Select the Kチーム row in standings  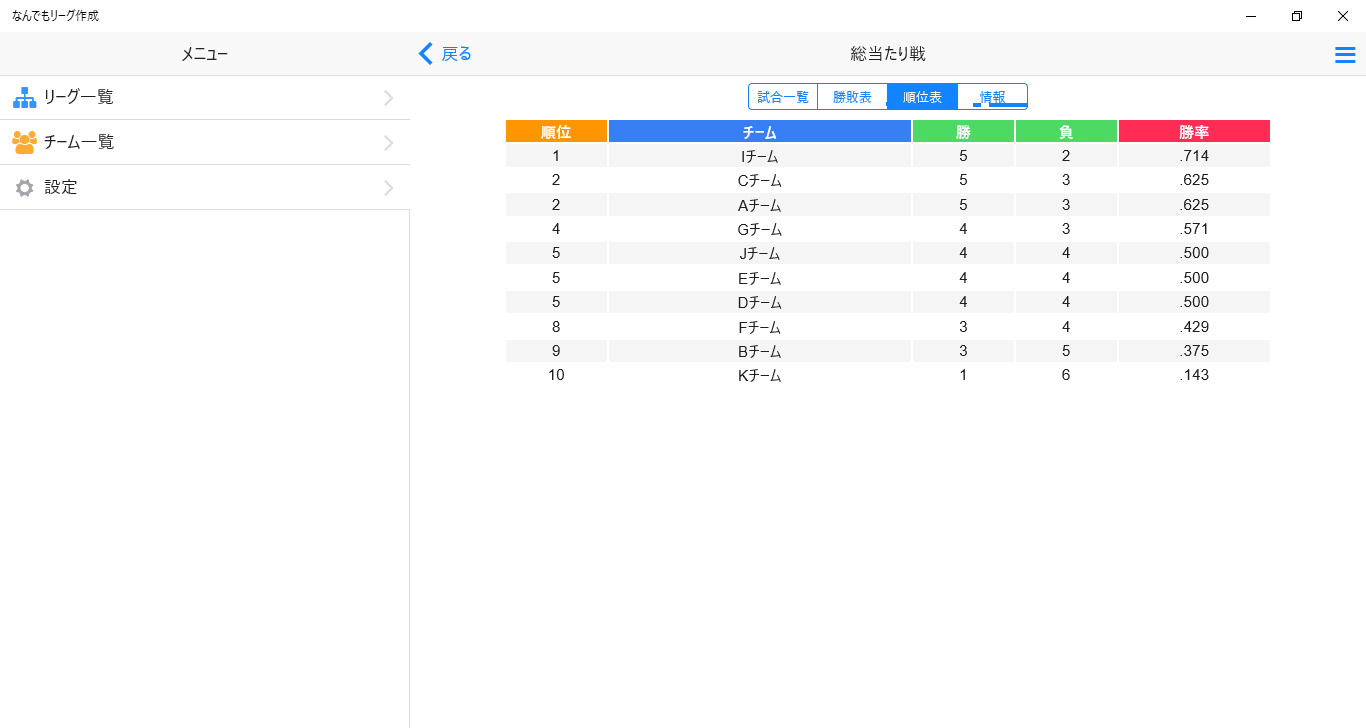click(760, 376)
